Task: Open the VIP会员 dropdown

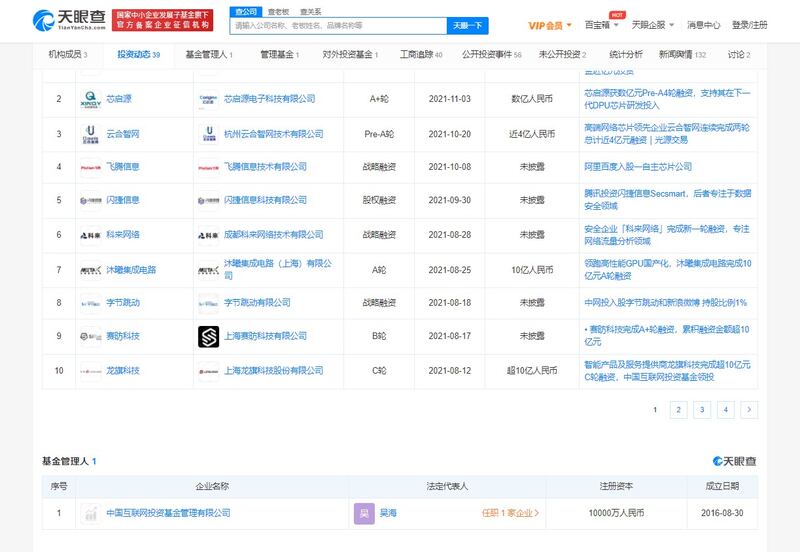Action: pos(549,26)
